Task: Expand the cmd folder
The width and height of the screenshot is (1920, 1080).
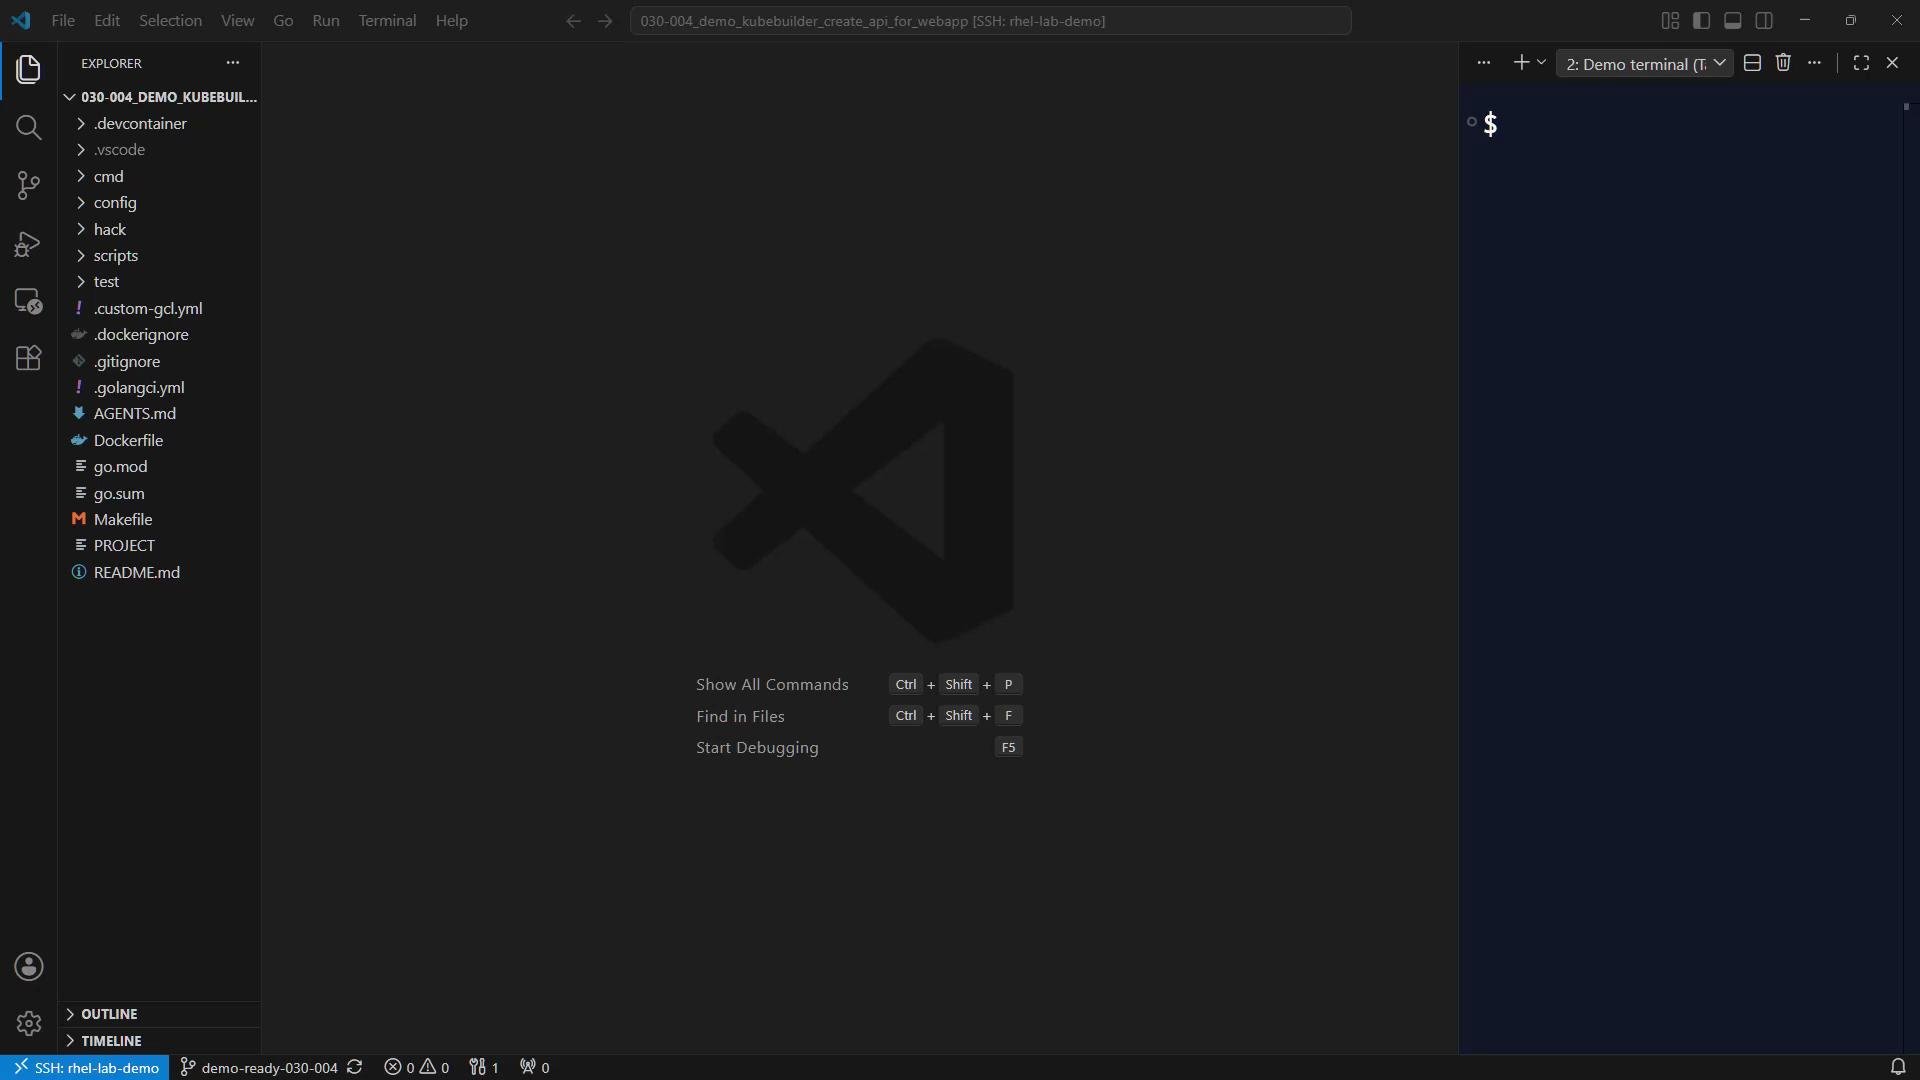Action: 160,176
